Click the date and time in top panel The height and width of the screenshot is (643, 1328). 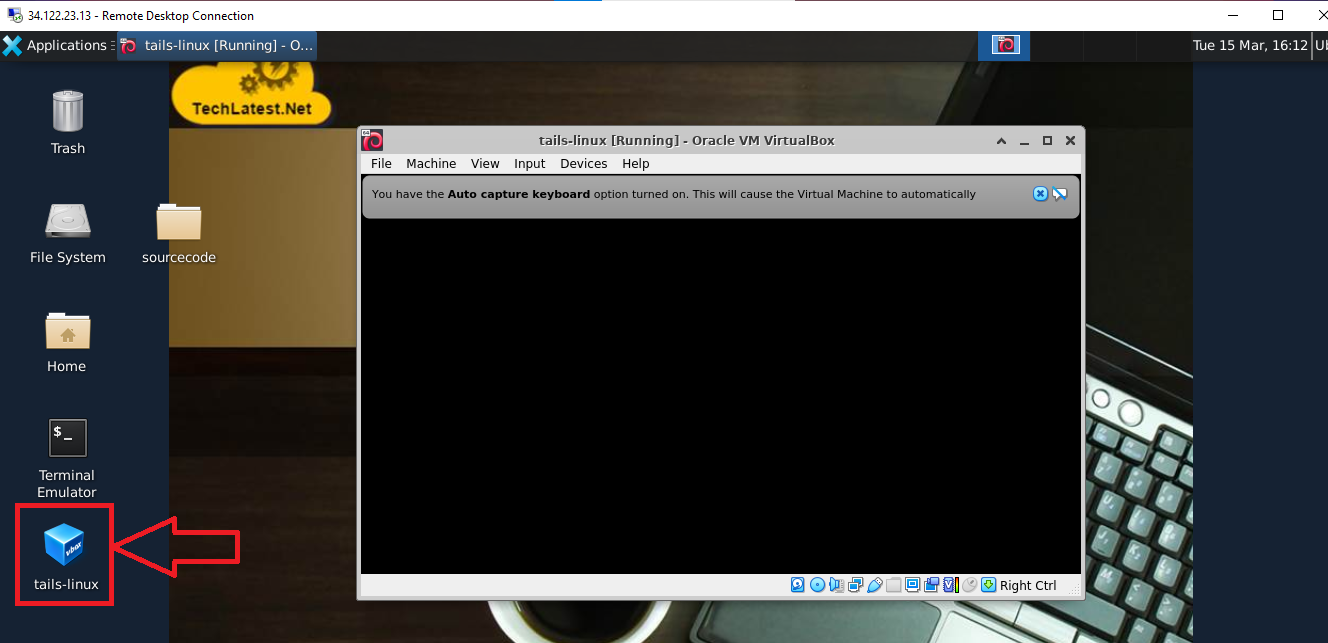[x=1250, y=45]
